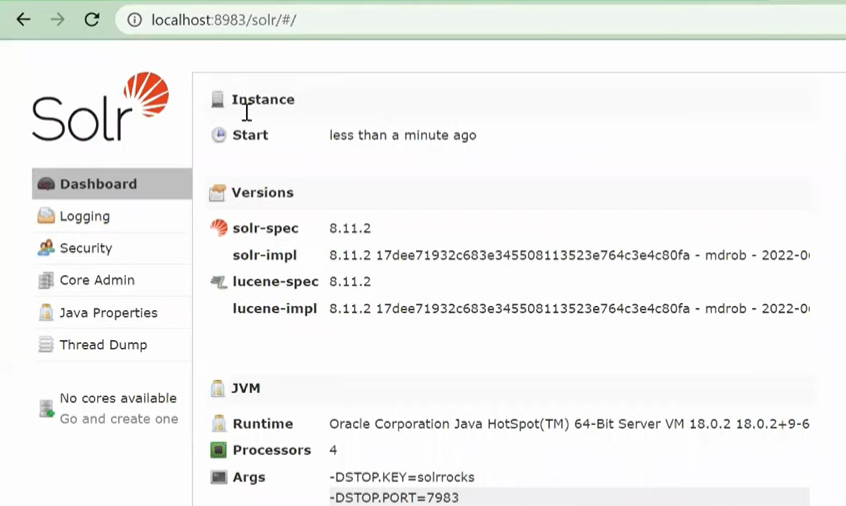Click the Core Admin server icon

46,280
